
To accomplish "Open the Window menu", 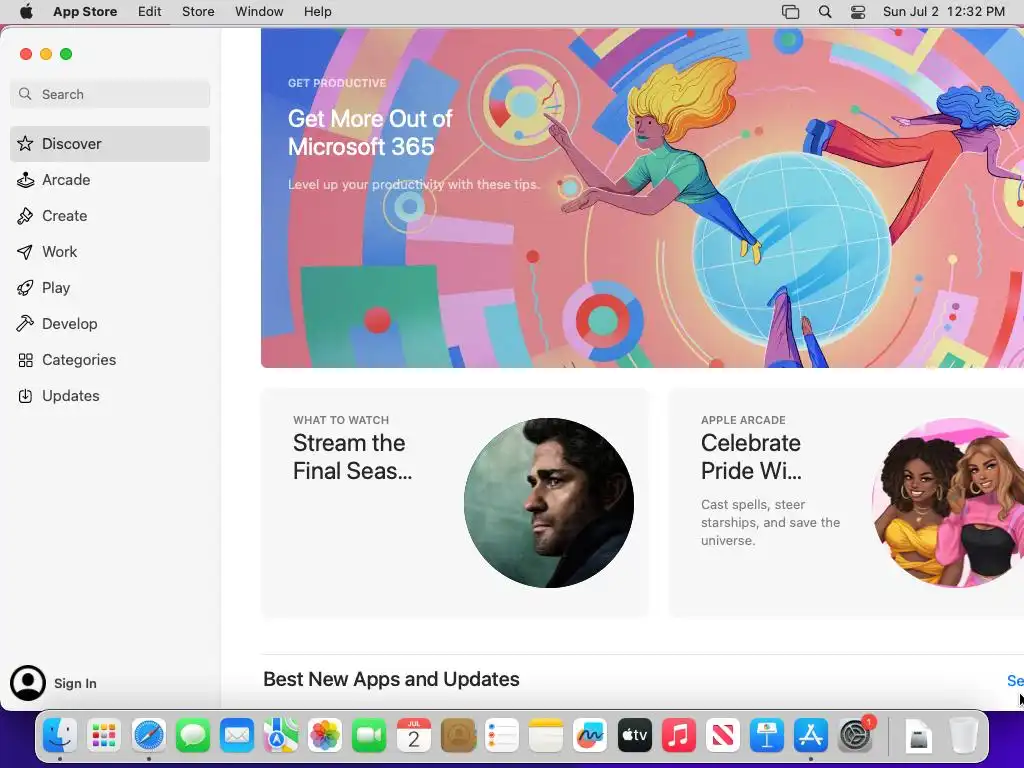I will 259,11.
